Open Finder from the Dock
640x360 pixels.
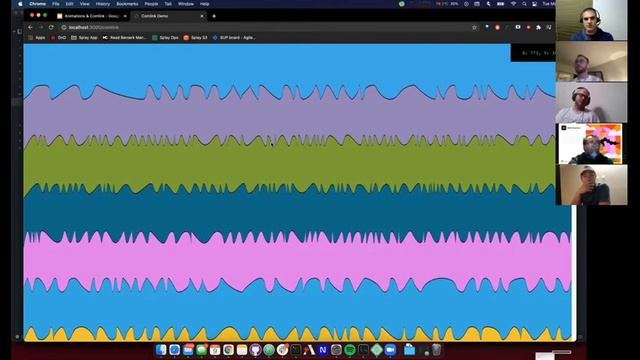161,350
